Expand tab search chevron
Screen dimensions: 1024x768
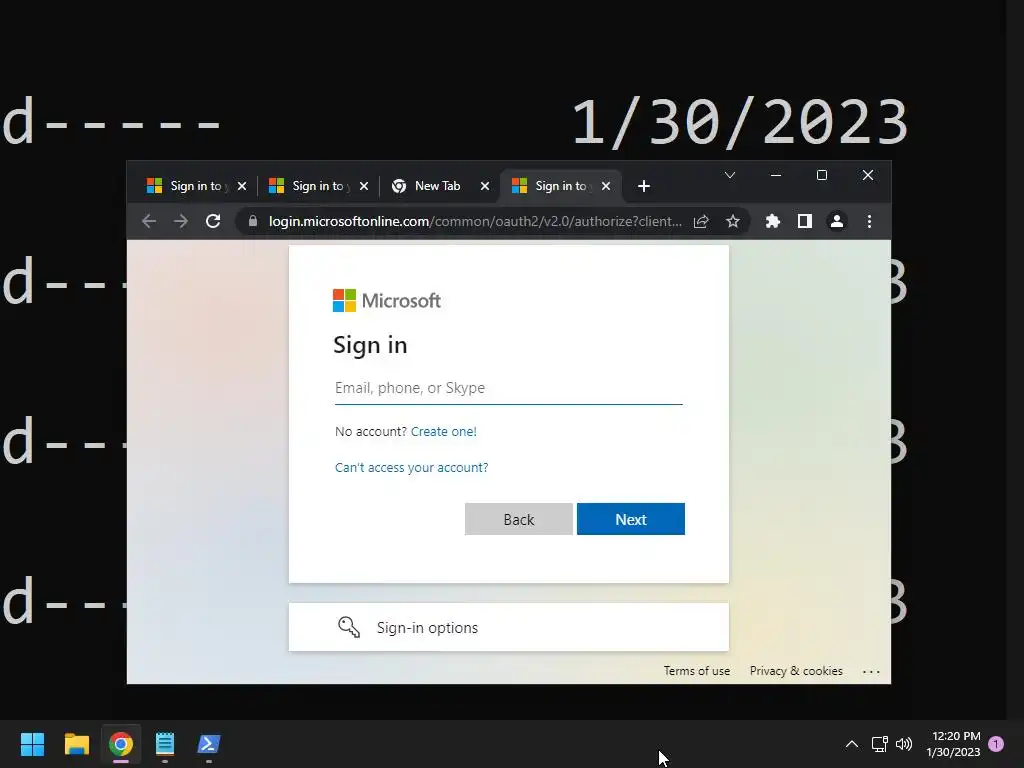point(730,175)
